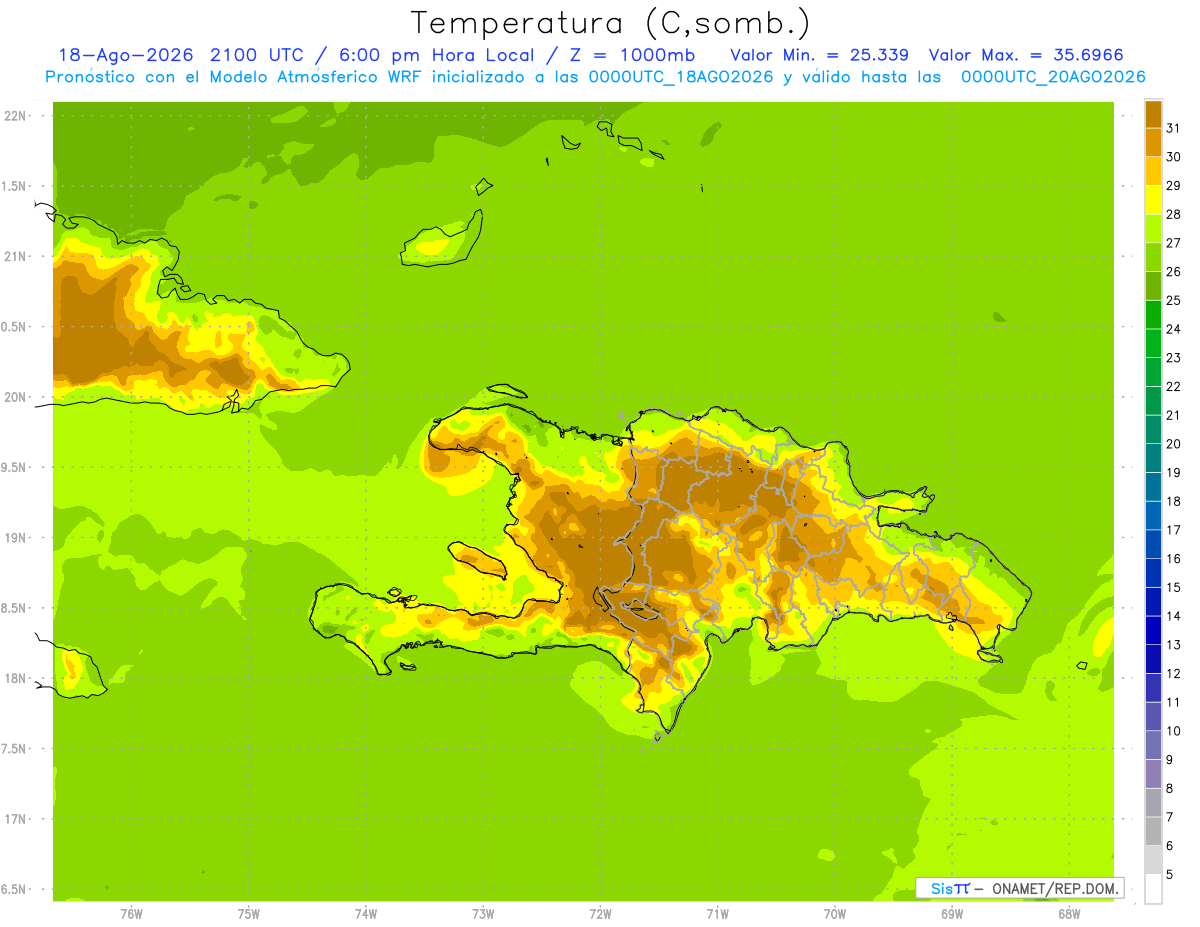This screenshot has width=1200, height=927.
Task: Click the 75W longitude label
Action: (x=249, y=913)
